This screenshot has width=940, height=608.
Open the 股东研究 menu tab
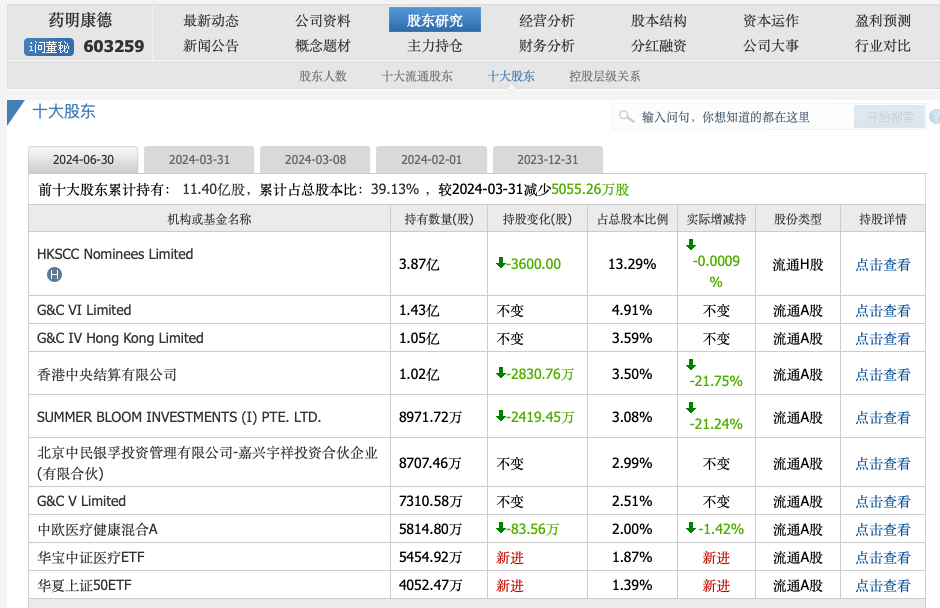[435, 20]
